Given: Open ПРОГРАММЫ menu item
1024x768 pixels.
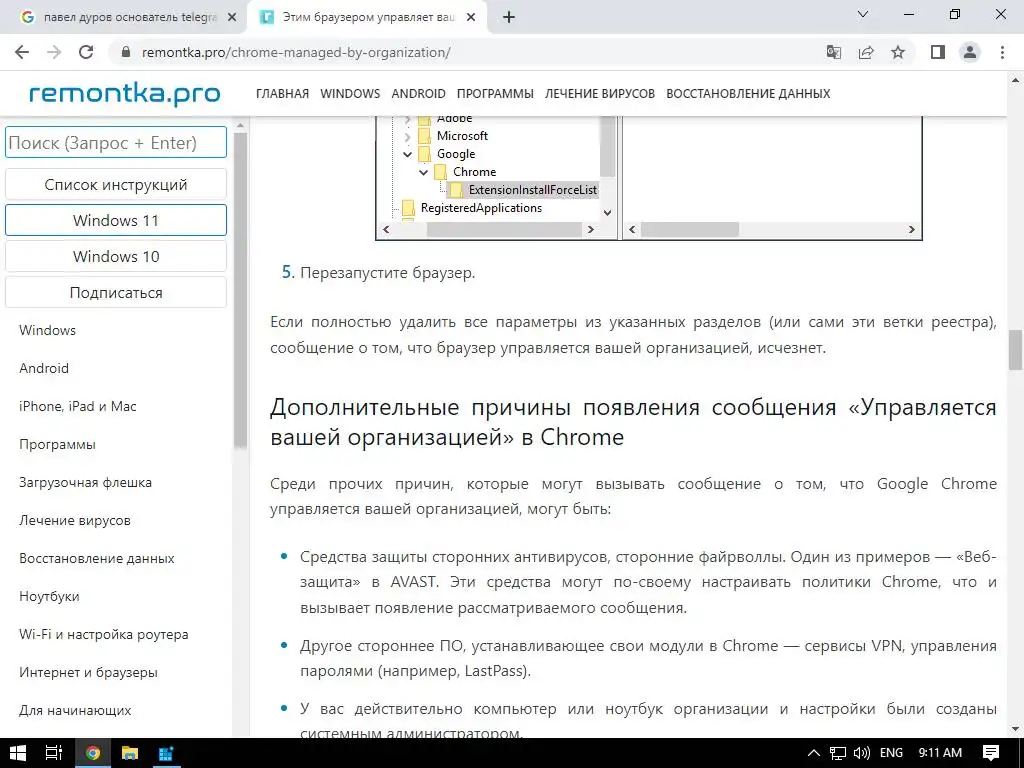Looking at the screenshot, I should tap(495, 93).
